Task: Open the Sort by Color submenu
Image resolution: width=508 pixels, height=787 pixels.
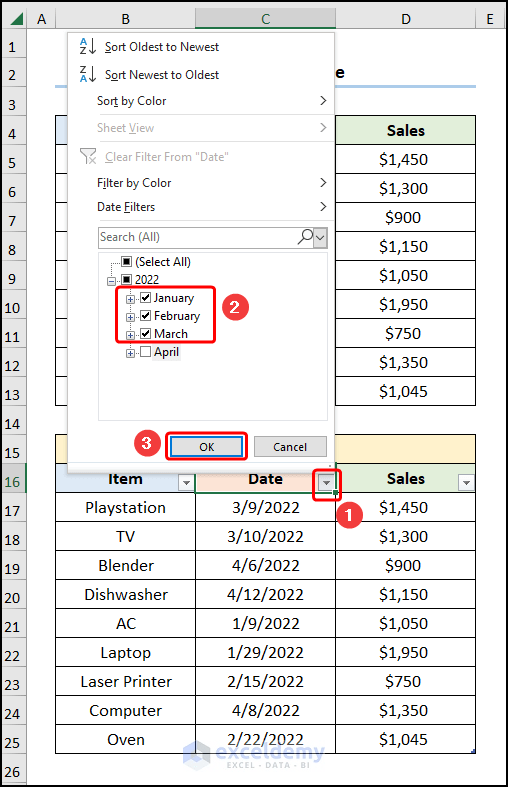Action: pos(201,101)
